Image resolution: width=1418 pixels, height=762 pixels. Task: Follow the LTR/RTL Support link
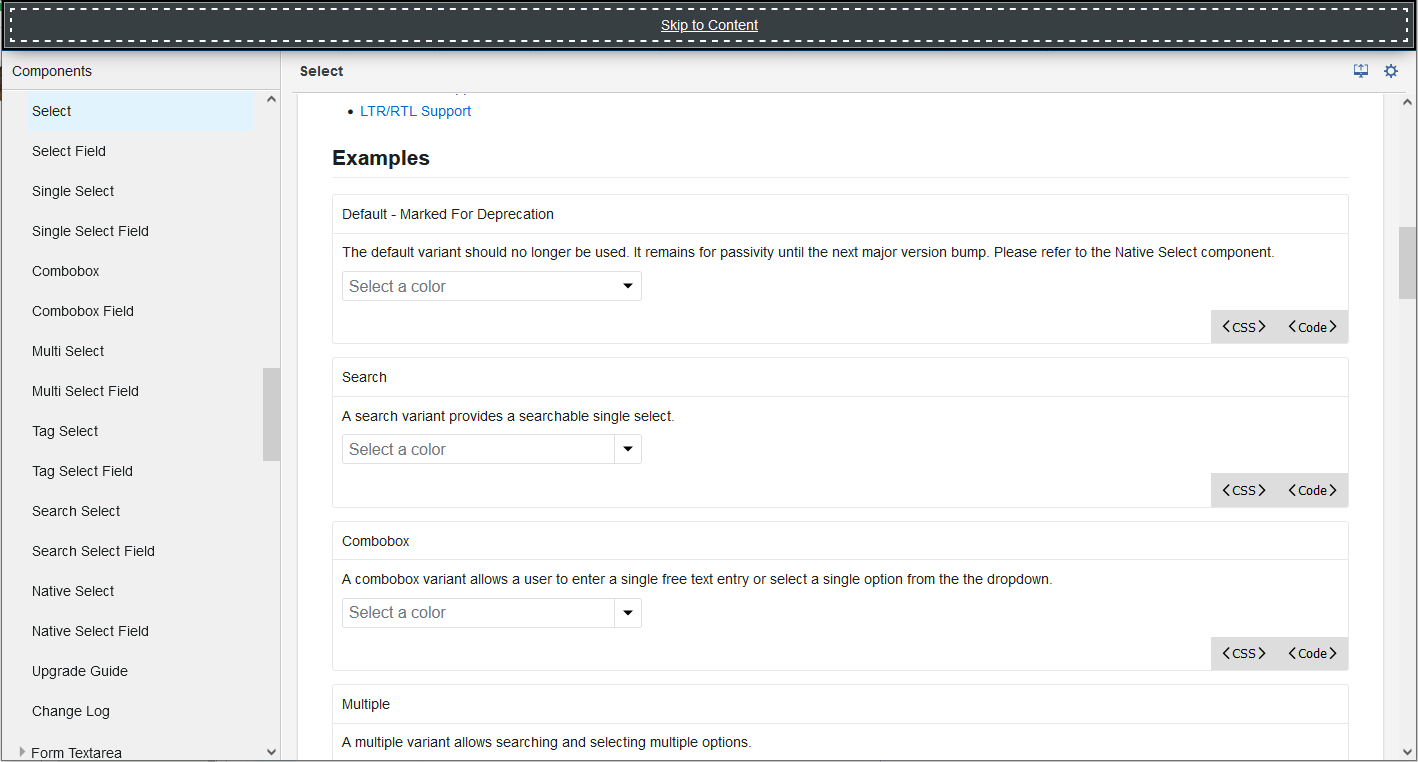(x=415, y=110)
